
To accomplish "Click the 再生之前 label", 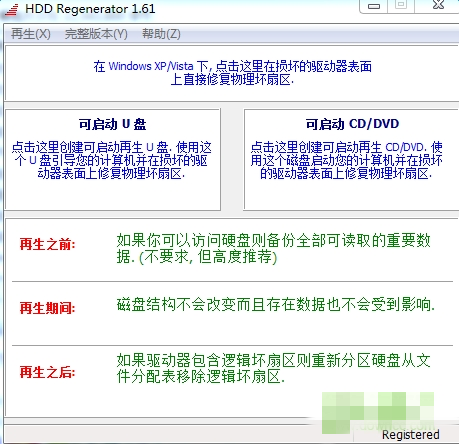I will 47,244.
